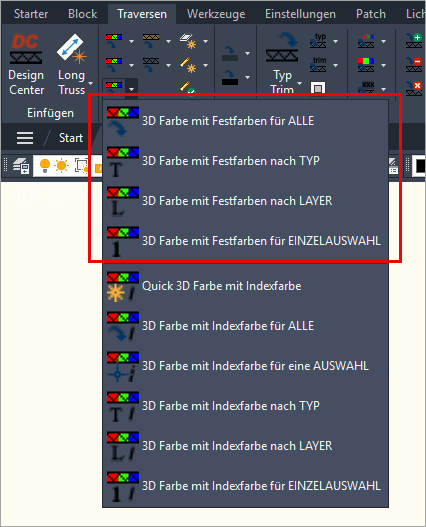Screen dimensions: 426x527
Task: Click the remove truss red minus icon
Action: pos(414,64)
